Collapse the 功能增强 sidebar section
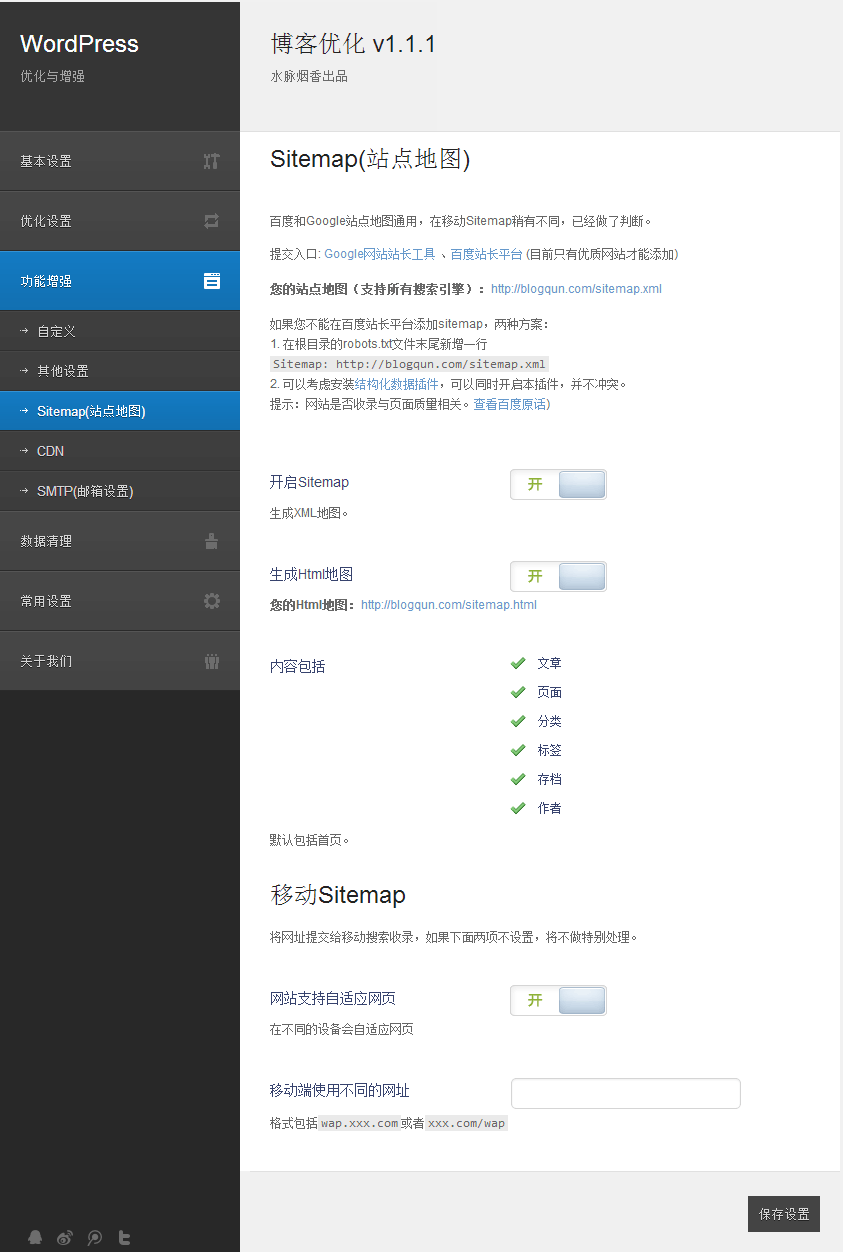 coord(120,281)
